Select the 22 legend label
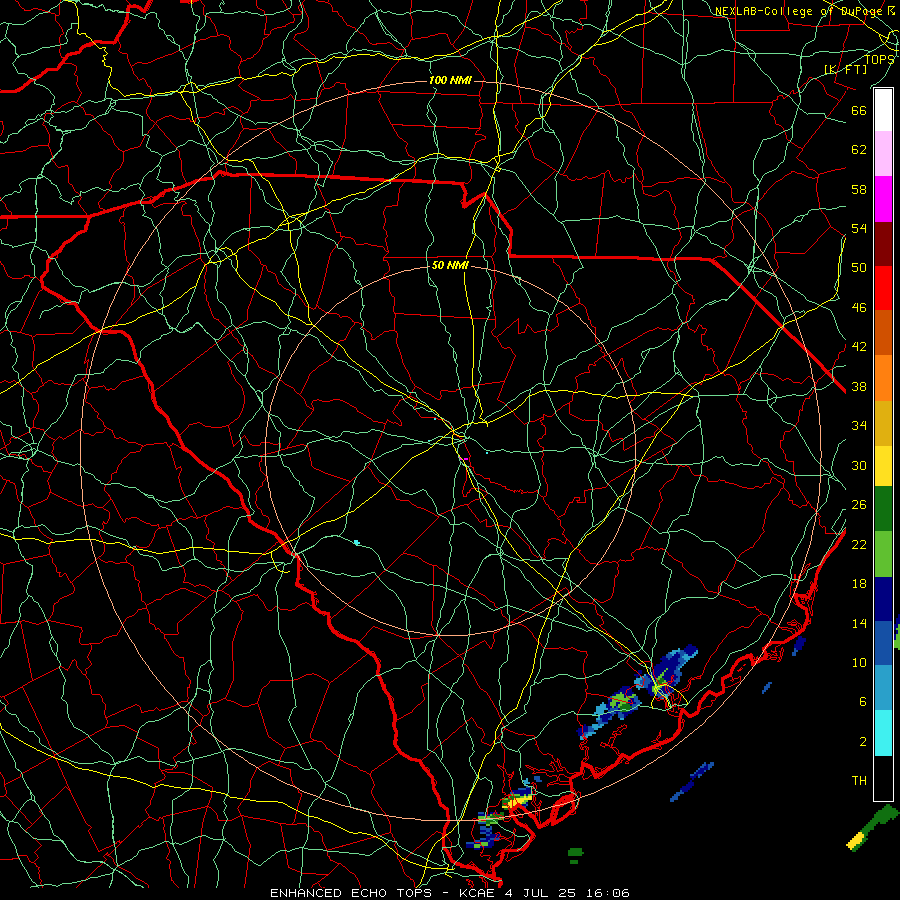Viewport: 900px width, 900px height. pyautogui.click(x=859, y=544)
